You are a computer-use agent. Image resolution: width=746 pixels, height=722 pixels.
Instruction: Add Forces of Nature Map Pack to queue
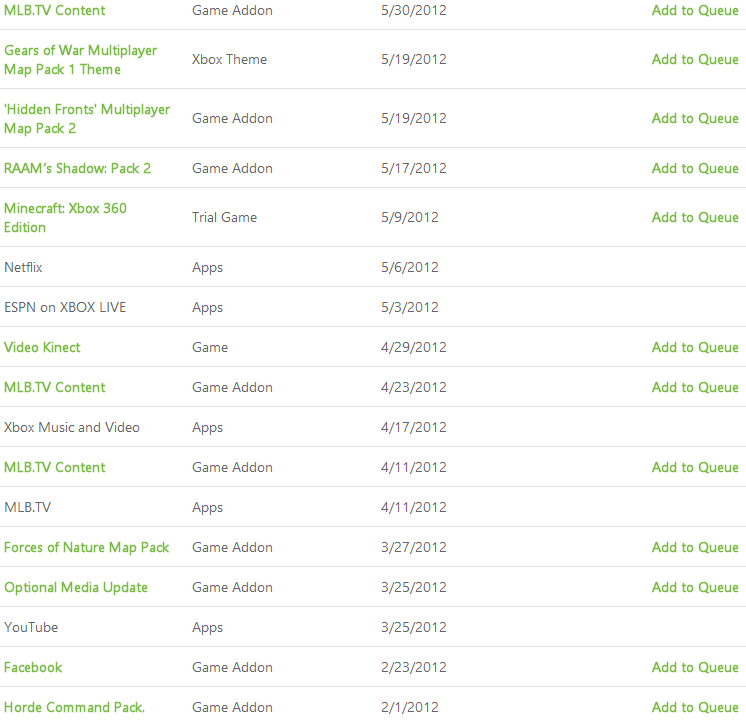point(695,547)
